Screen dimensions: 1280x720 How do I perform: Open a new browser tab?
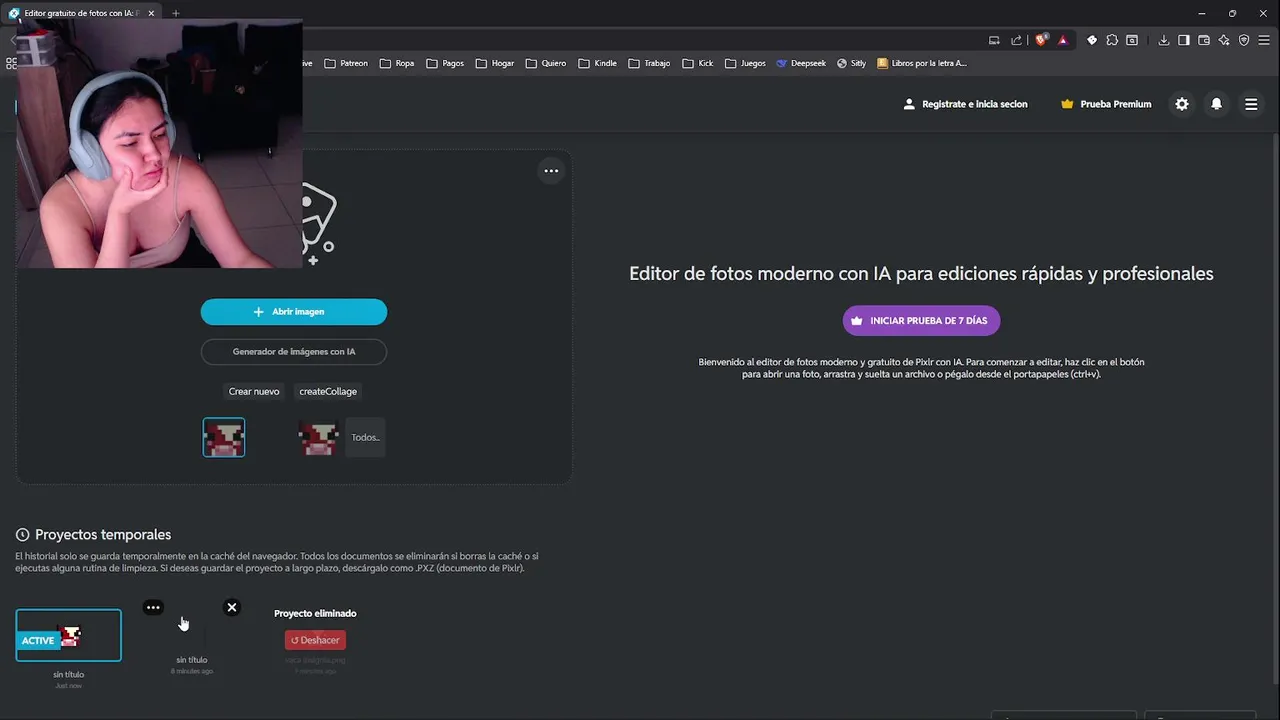point(175,13)
